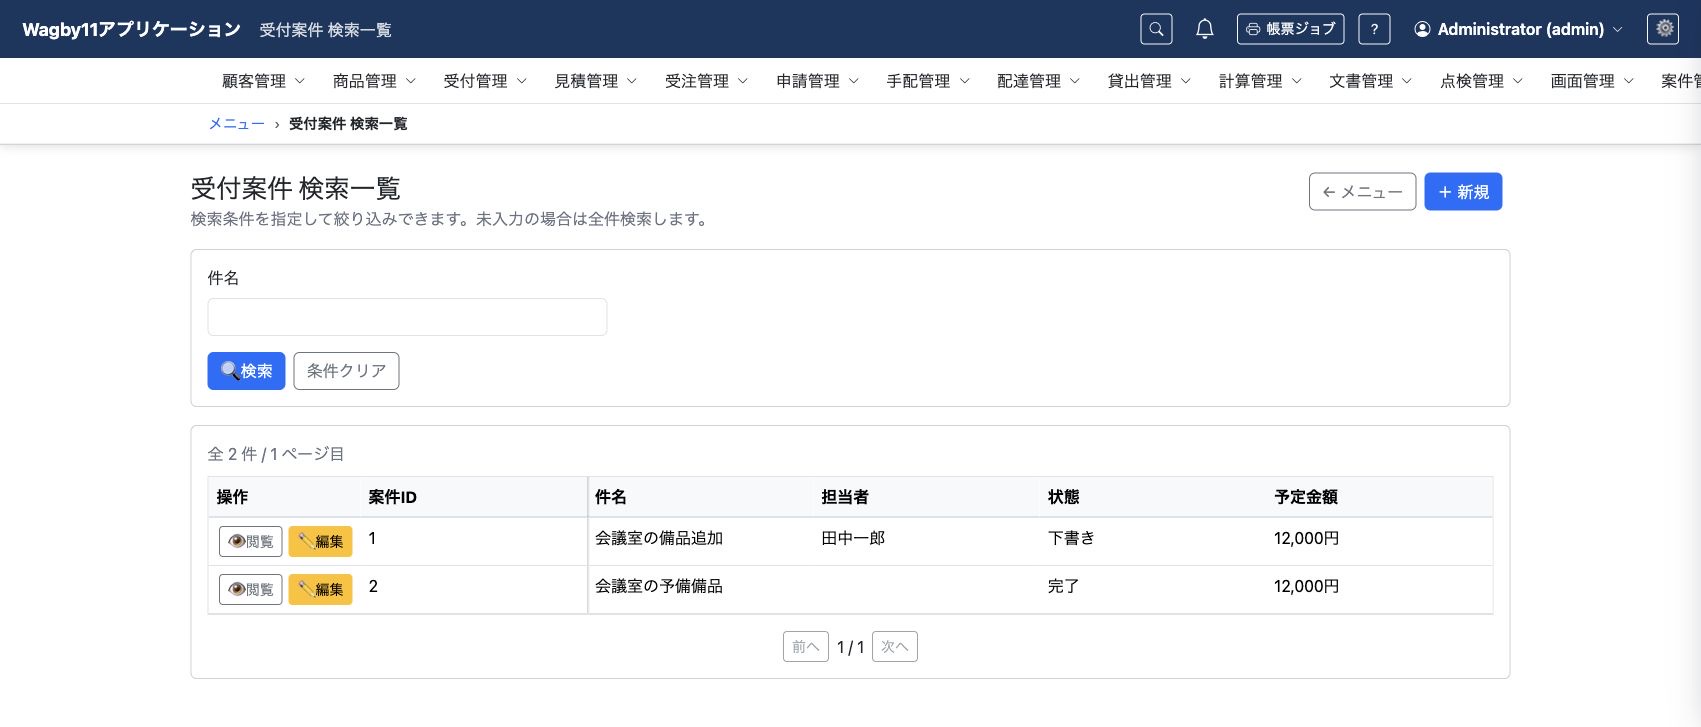Screen dimensions: 1701x727
Task: Select the 完了 status cell
Action: coord(1154,589)
